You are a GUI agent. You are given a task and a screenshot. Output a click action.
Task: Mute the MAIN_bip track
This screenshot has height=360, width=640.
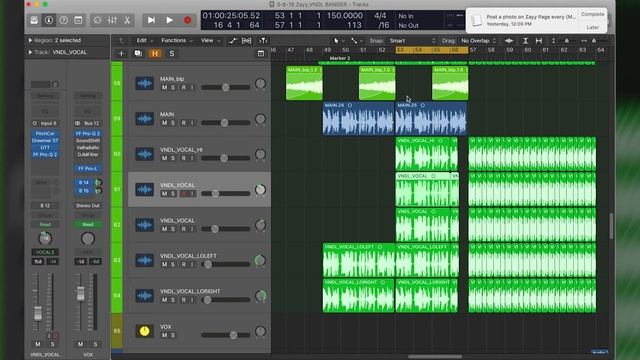[x=164, y=87]
